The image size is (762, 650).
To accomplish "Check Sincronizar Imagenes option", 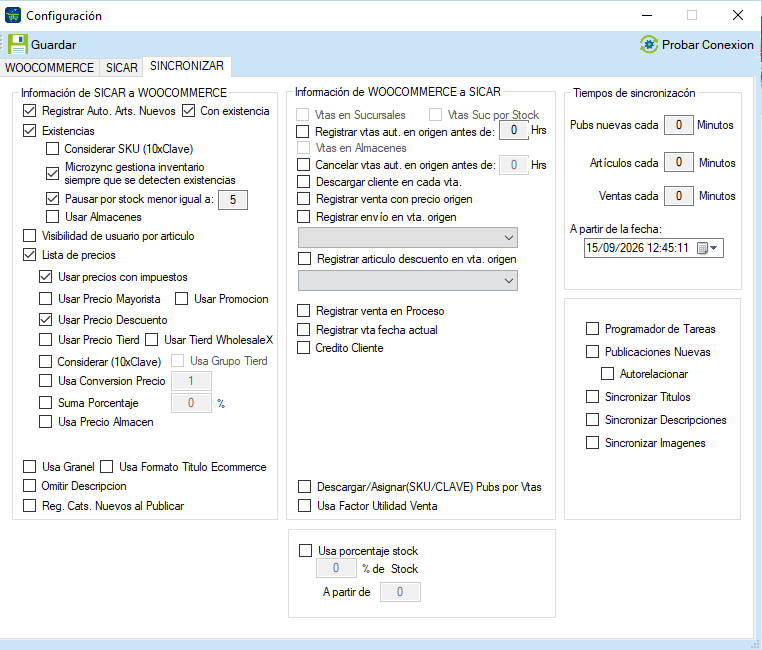I will click(592, 443).
